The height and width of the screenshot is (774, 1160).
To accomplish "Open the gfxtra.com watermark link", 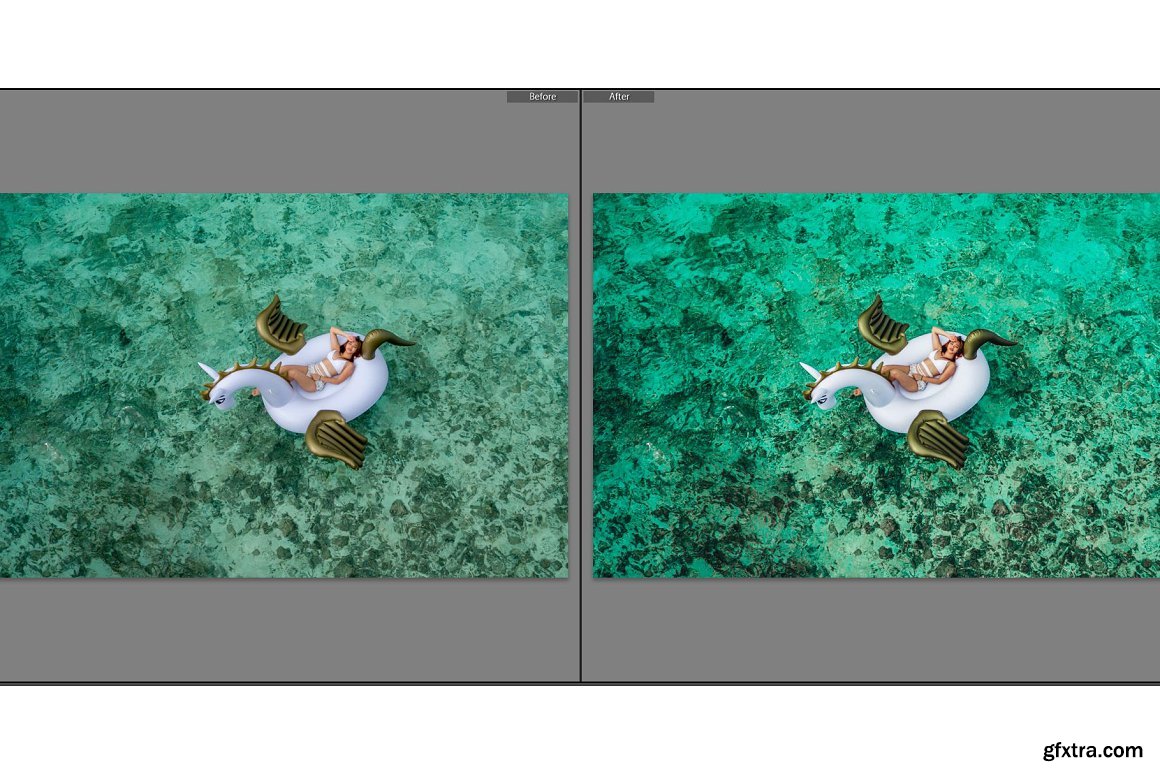I will pos(1090,750).
